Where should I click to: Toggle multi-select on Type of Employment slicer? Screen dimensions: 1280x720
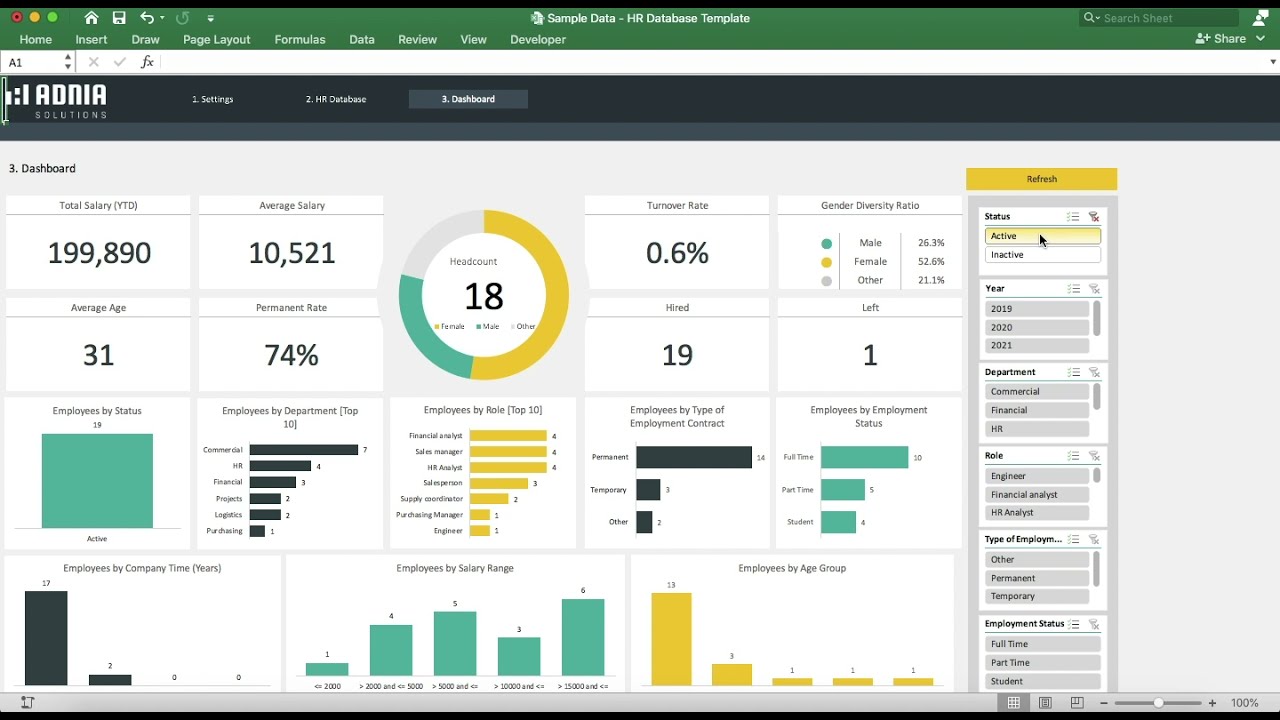click(x=1073, y=539)
